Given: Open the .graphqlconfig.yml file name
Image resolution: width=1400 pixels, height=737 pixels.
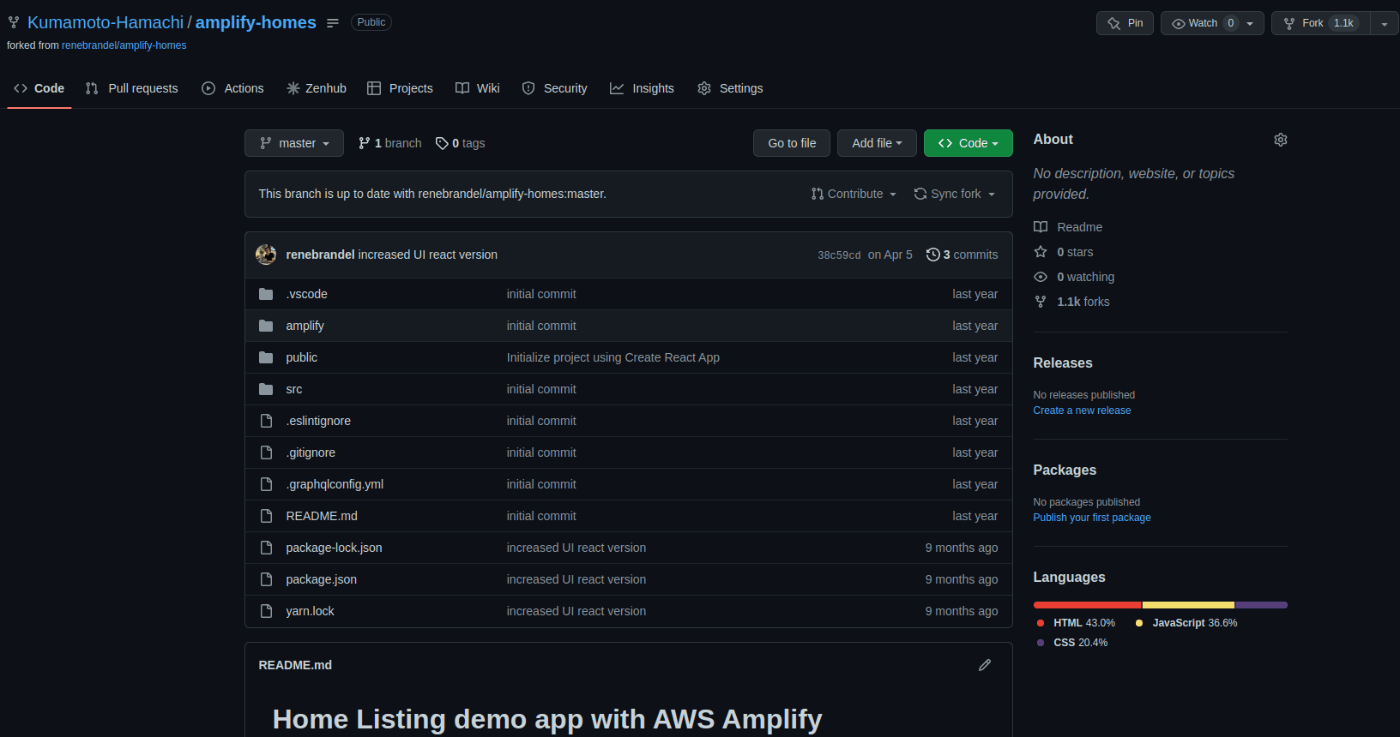Looking at the screenshot, I should pos(334,485).
